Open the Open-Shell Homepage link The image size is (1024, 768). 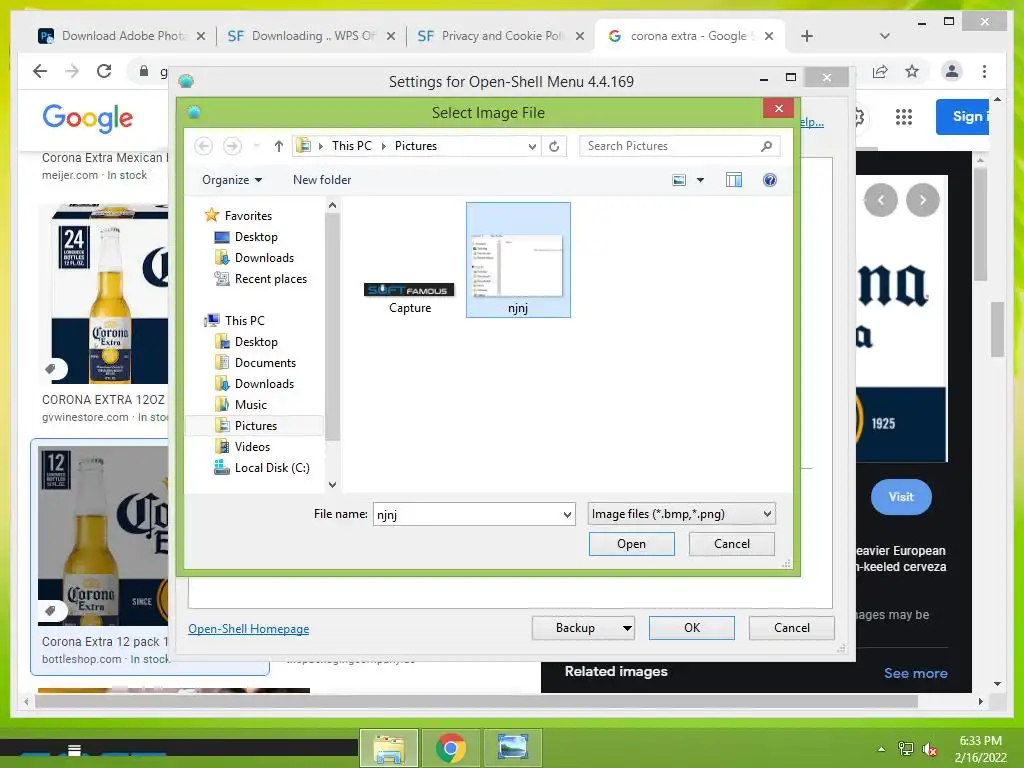[x=249, y=629]
